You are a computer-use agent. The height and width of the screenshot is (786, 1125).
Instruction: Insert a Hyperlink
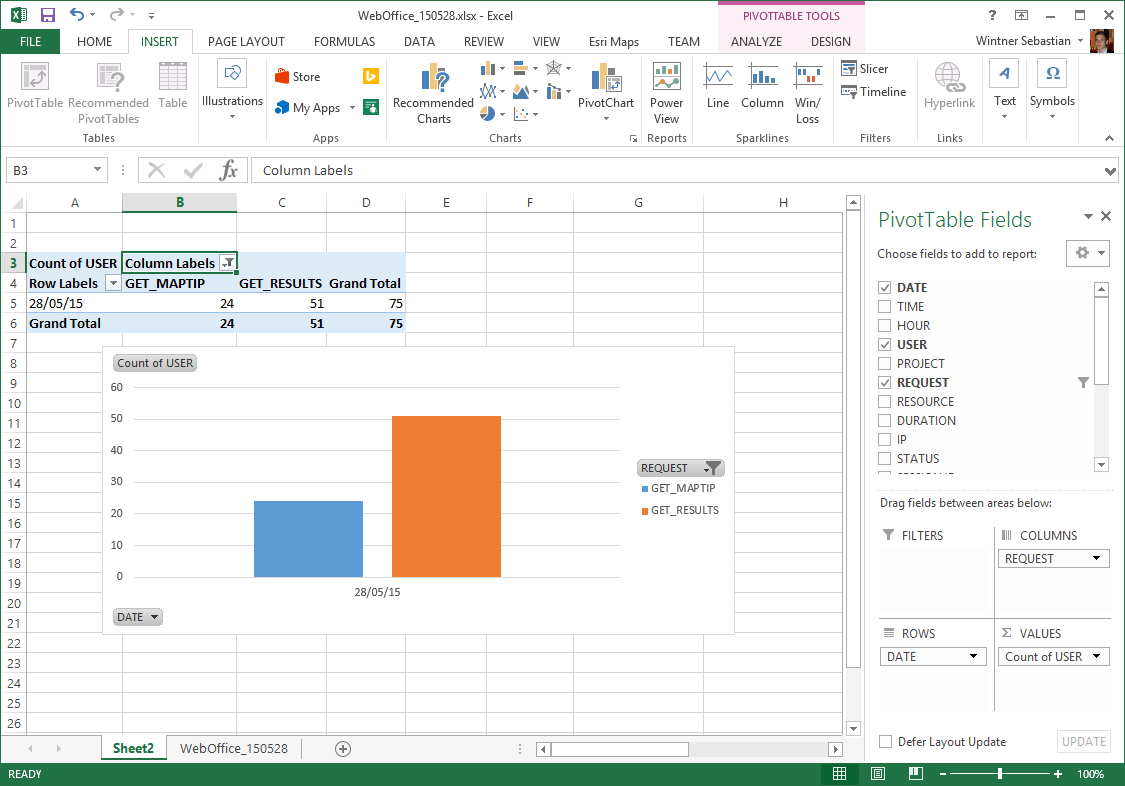click(948, 92)
